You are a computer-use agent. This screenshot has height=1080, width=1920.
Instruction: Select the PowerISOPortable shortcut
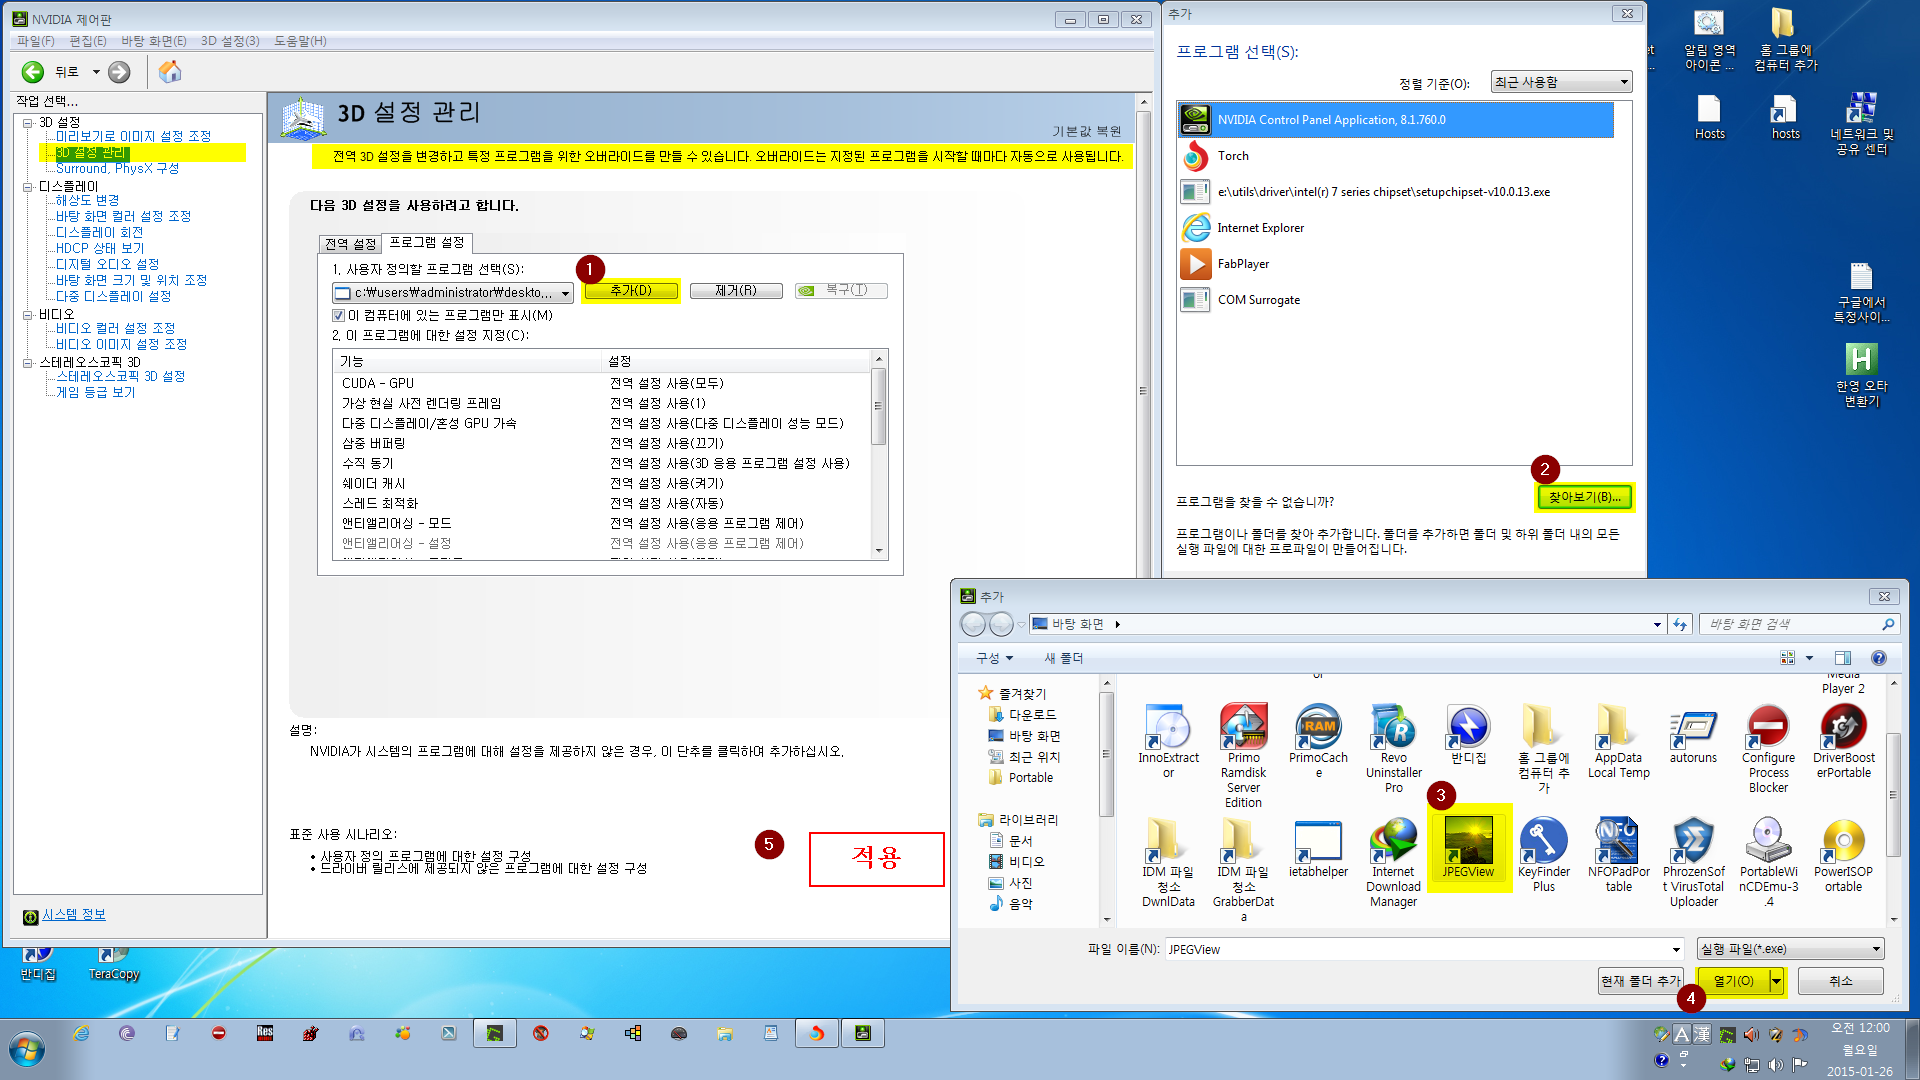[1844, 855]
